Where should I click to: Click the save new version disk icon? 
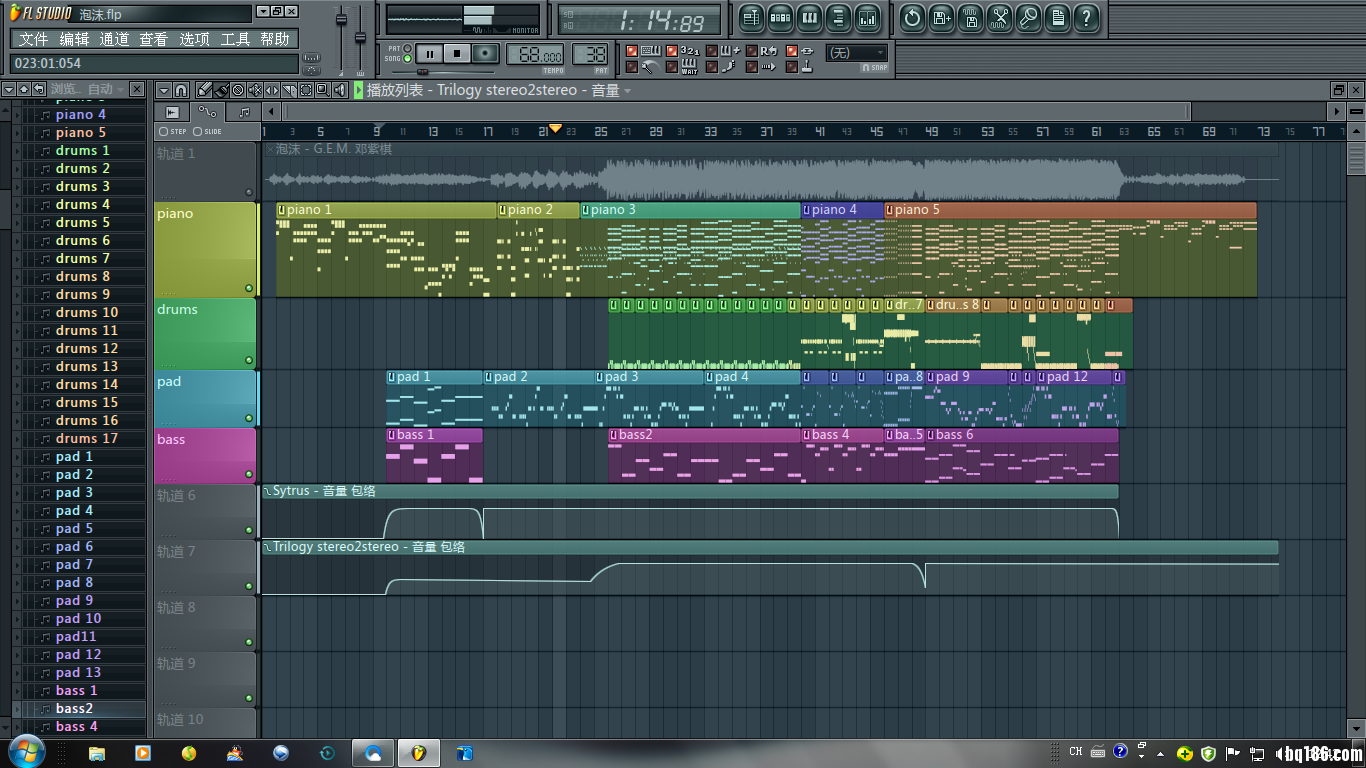pyautogui.click(x=941, y=18)
